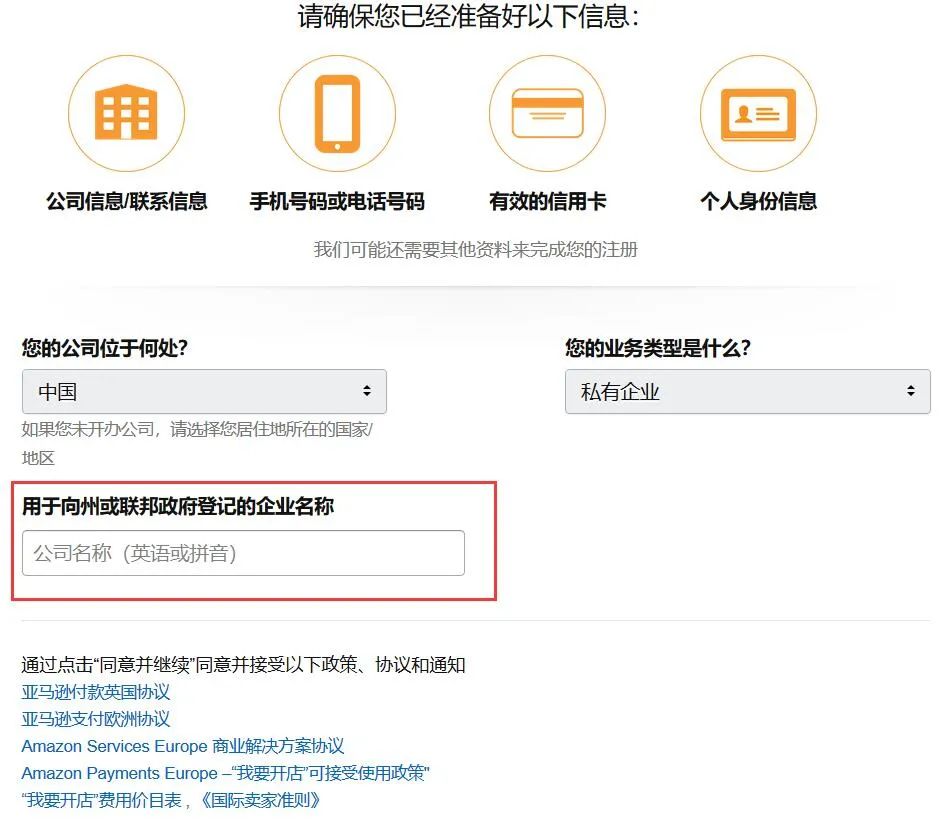
Task: Click the orange circle around the credit card graphic
Action: pyautogui.click(x=547, y=112)
